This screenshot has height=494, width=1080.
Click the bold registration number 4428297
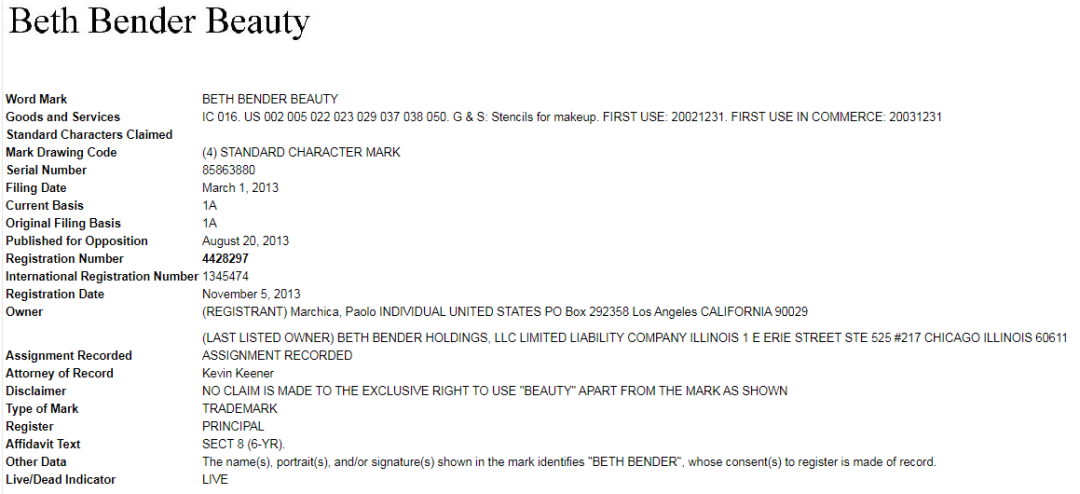click(225, 259)
